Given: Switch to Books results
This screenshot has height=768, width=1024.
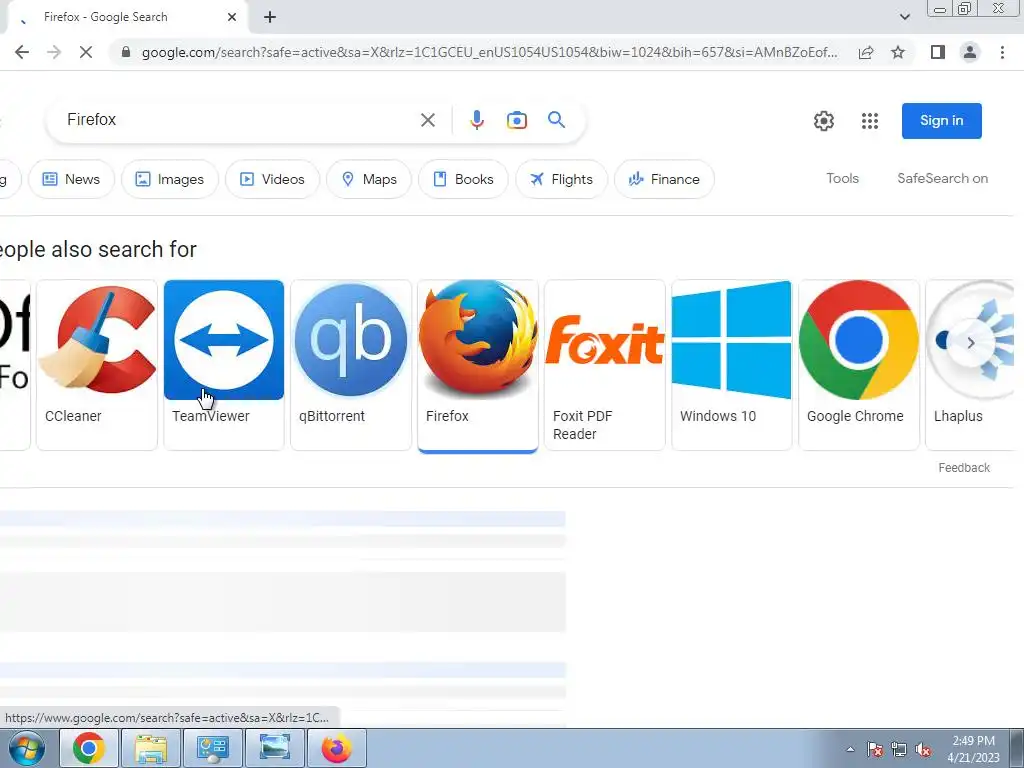Looking at the screenshot, I should point(463,179).
